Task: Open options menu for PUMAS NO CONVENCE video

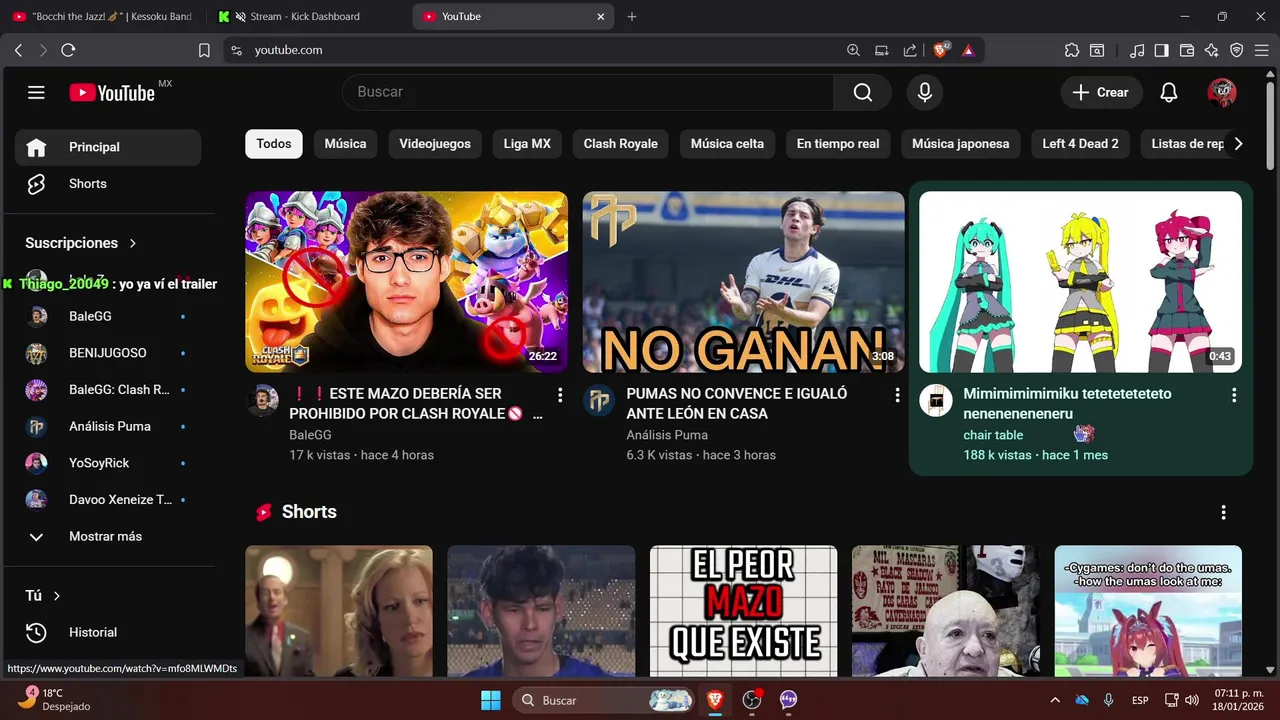Action: (897, 395)
